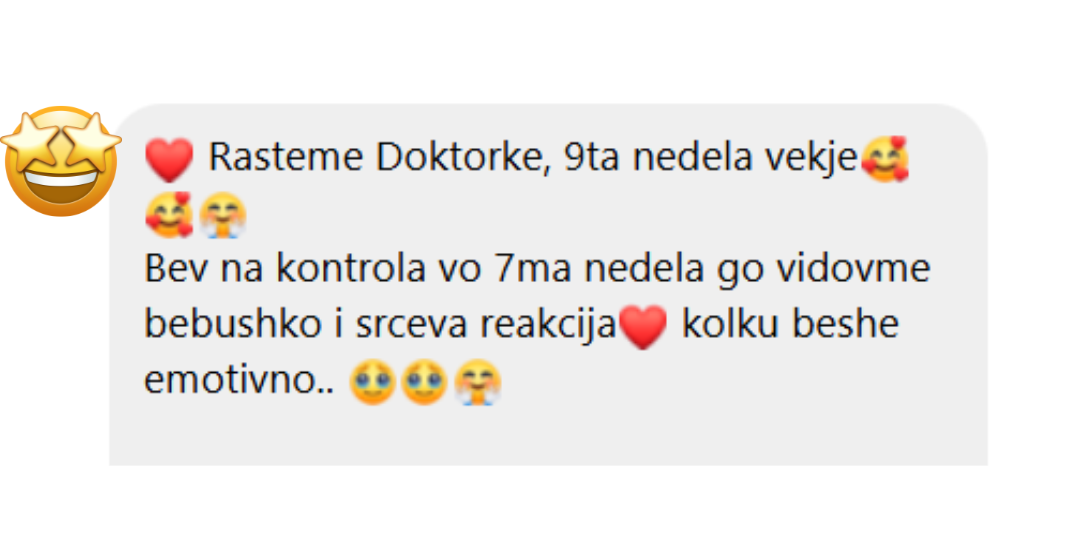Click the second teary-eyed emoji after "emotivno.."
Screen dimensions: 1080x540
point(424,382)
